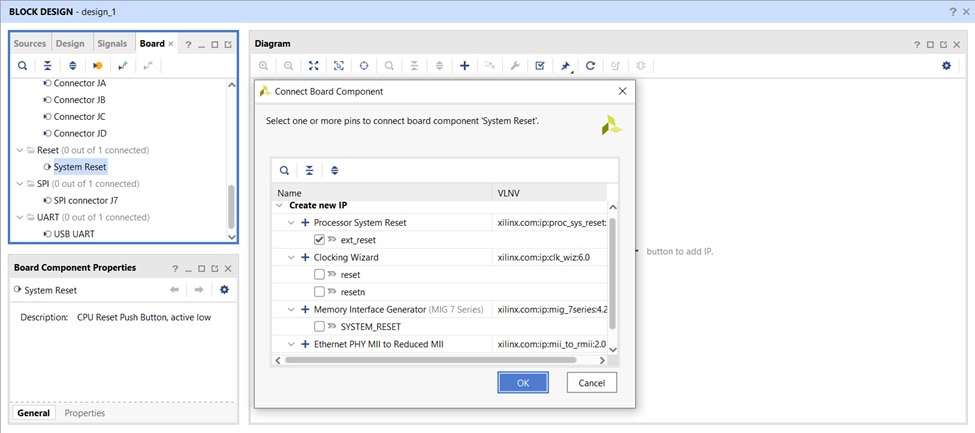Click the help icon in Board Component Properties header
Viewport: 975px width, 433px height.
point(175,269)
